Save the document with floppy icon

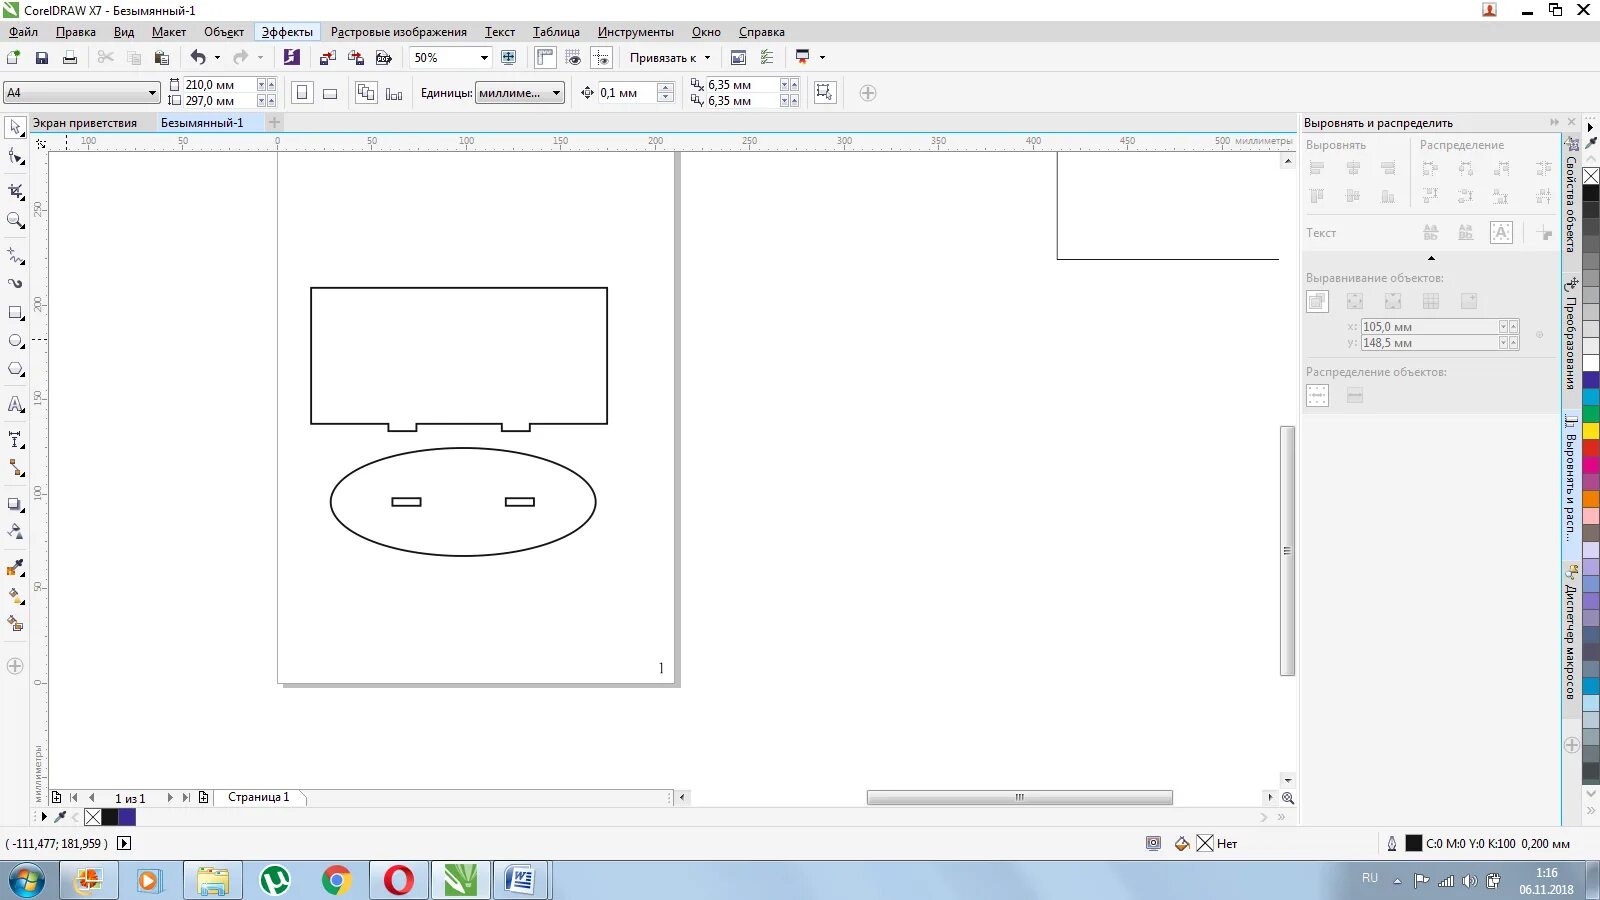[42, 58]
